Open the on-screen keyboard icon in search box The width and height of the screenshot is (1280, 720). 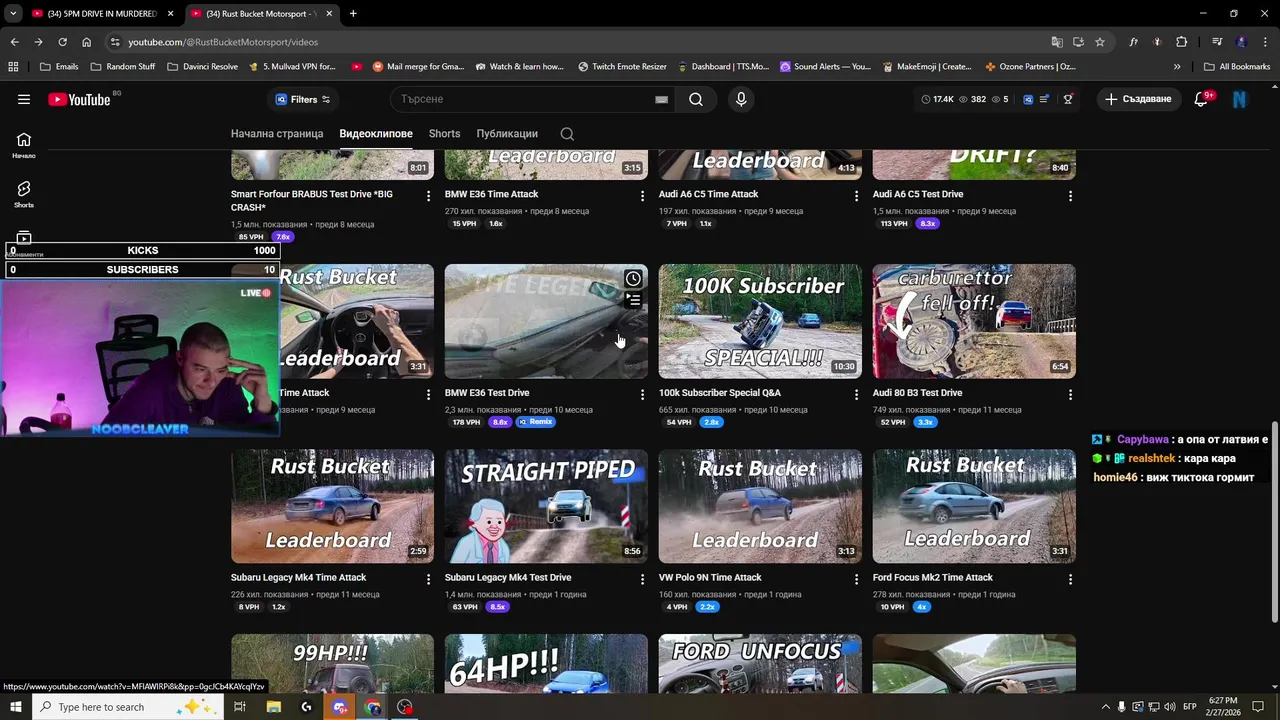pos(661,99)
